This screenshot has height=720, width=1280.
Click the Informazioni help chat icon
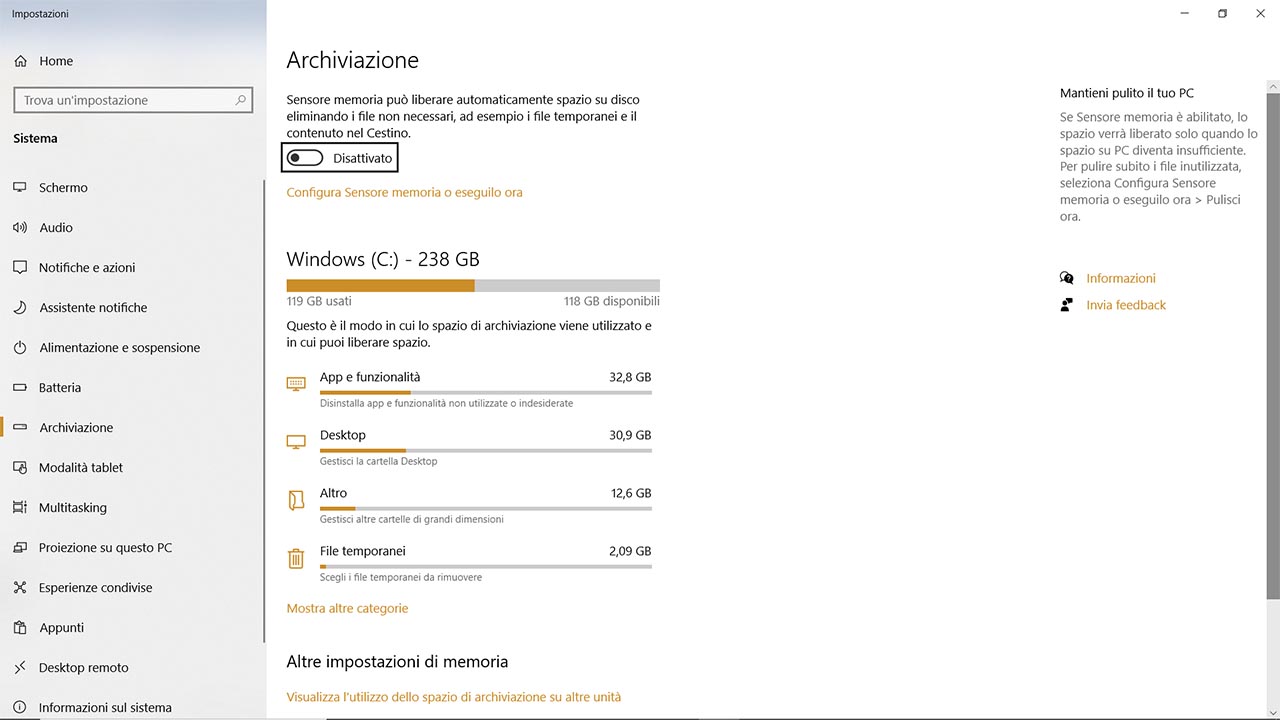(x=1067, y=278)
